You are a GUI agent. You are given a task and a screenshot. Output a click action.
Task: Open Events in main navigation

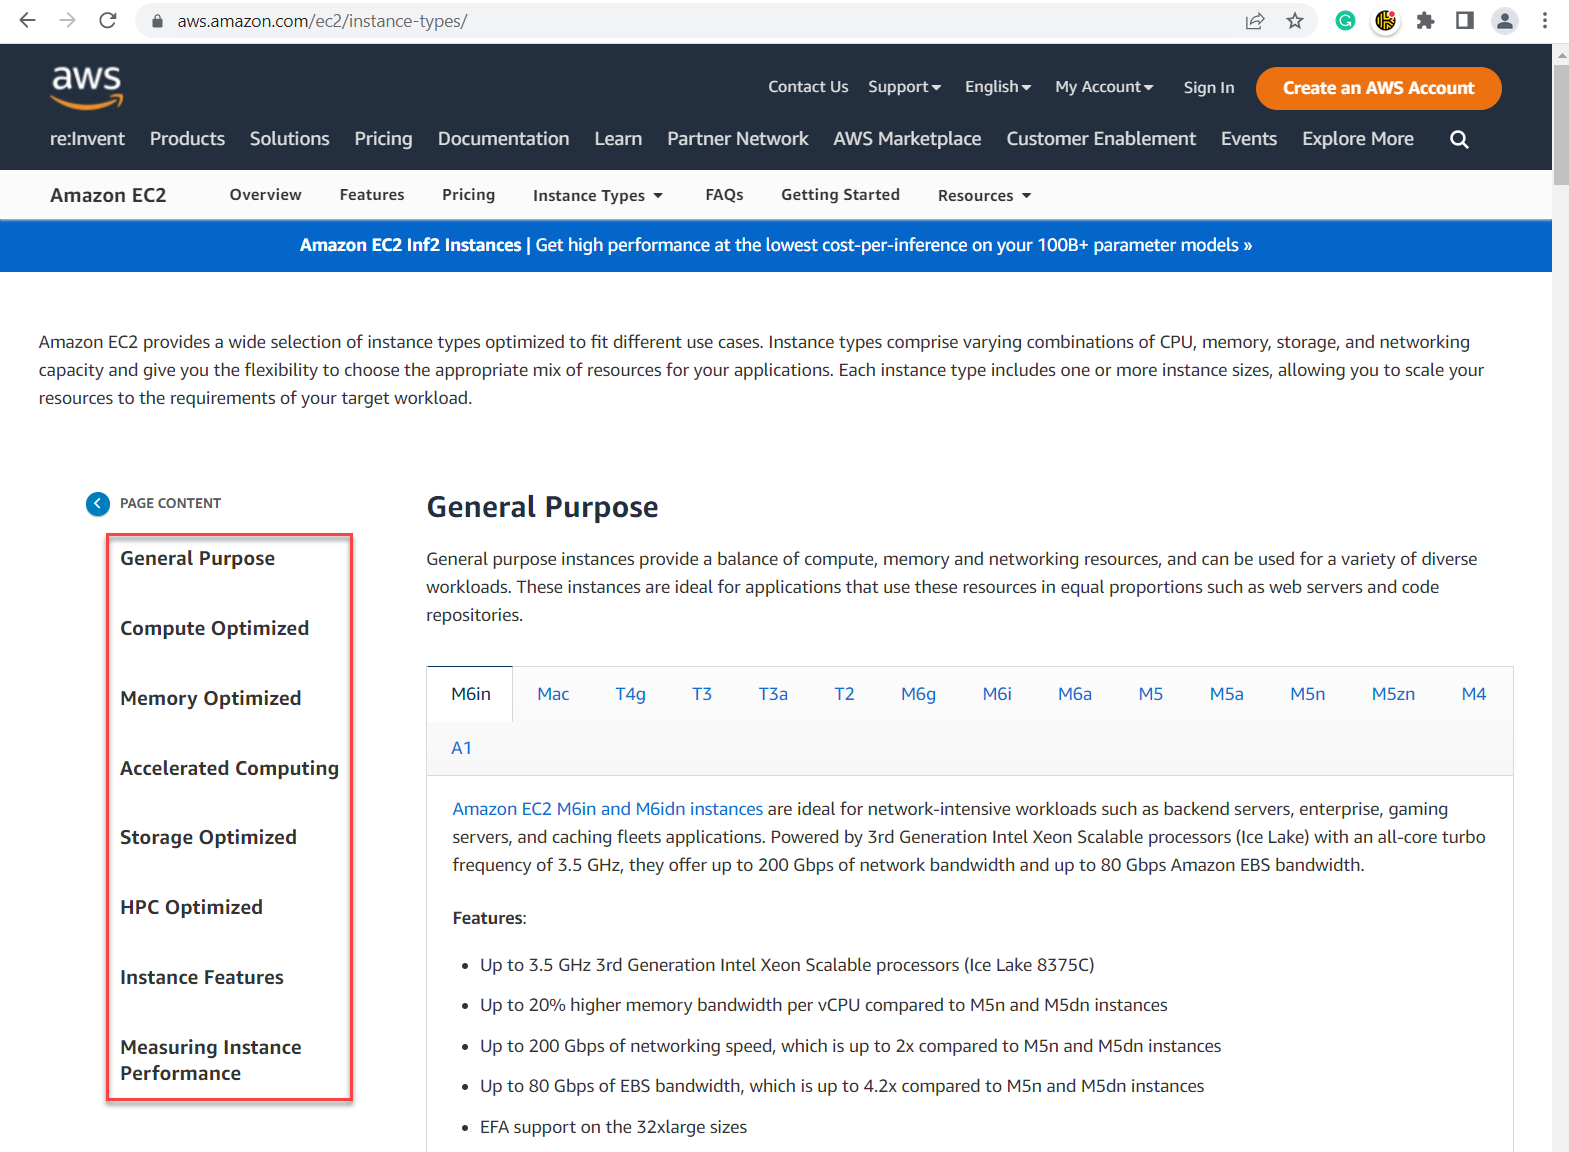point(1249,139)
